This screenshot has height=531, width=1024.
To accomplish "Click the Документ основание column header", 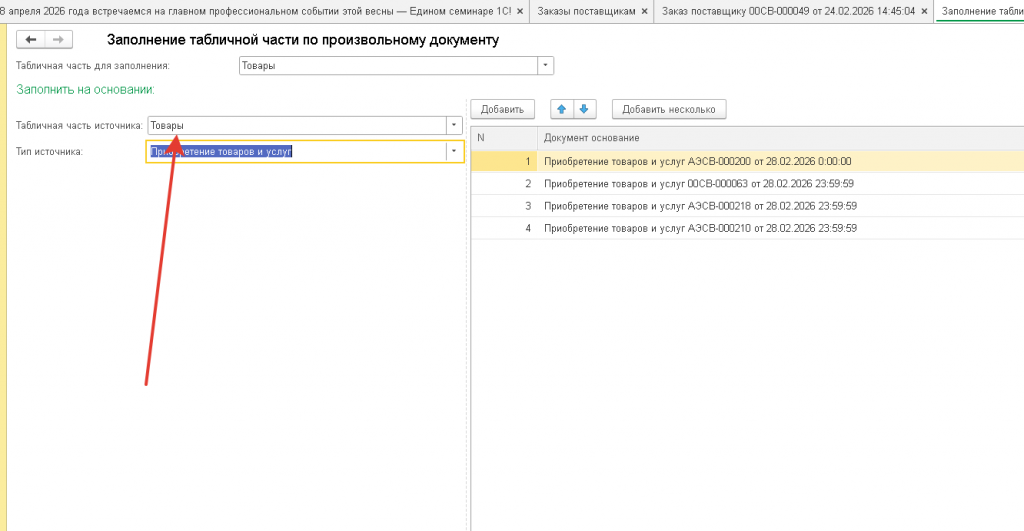I will pos(780,138).
